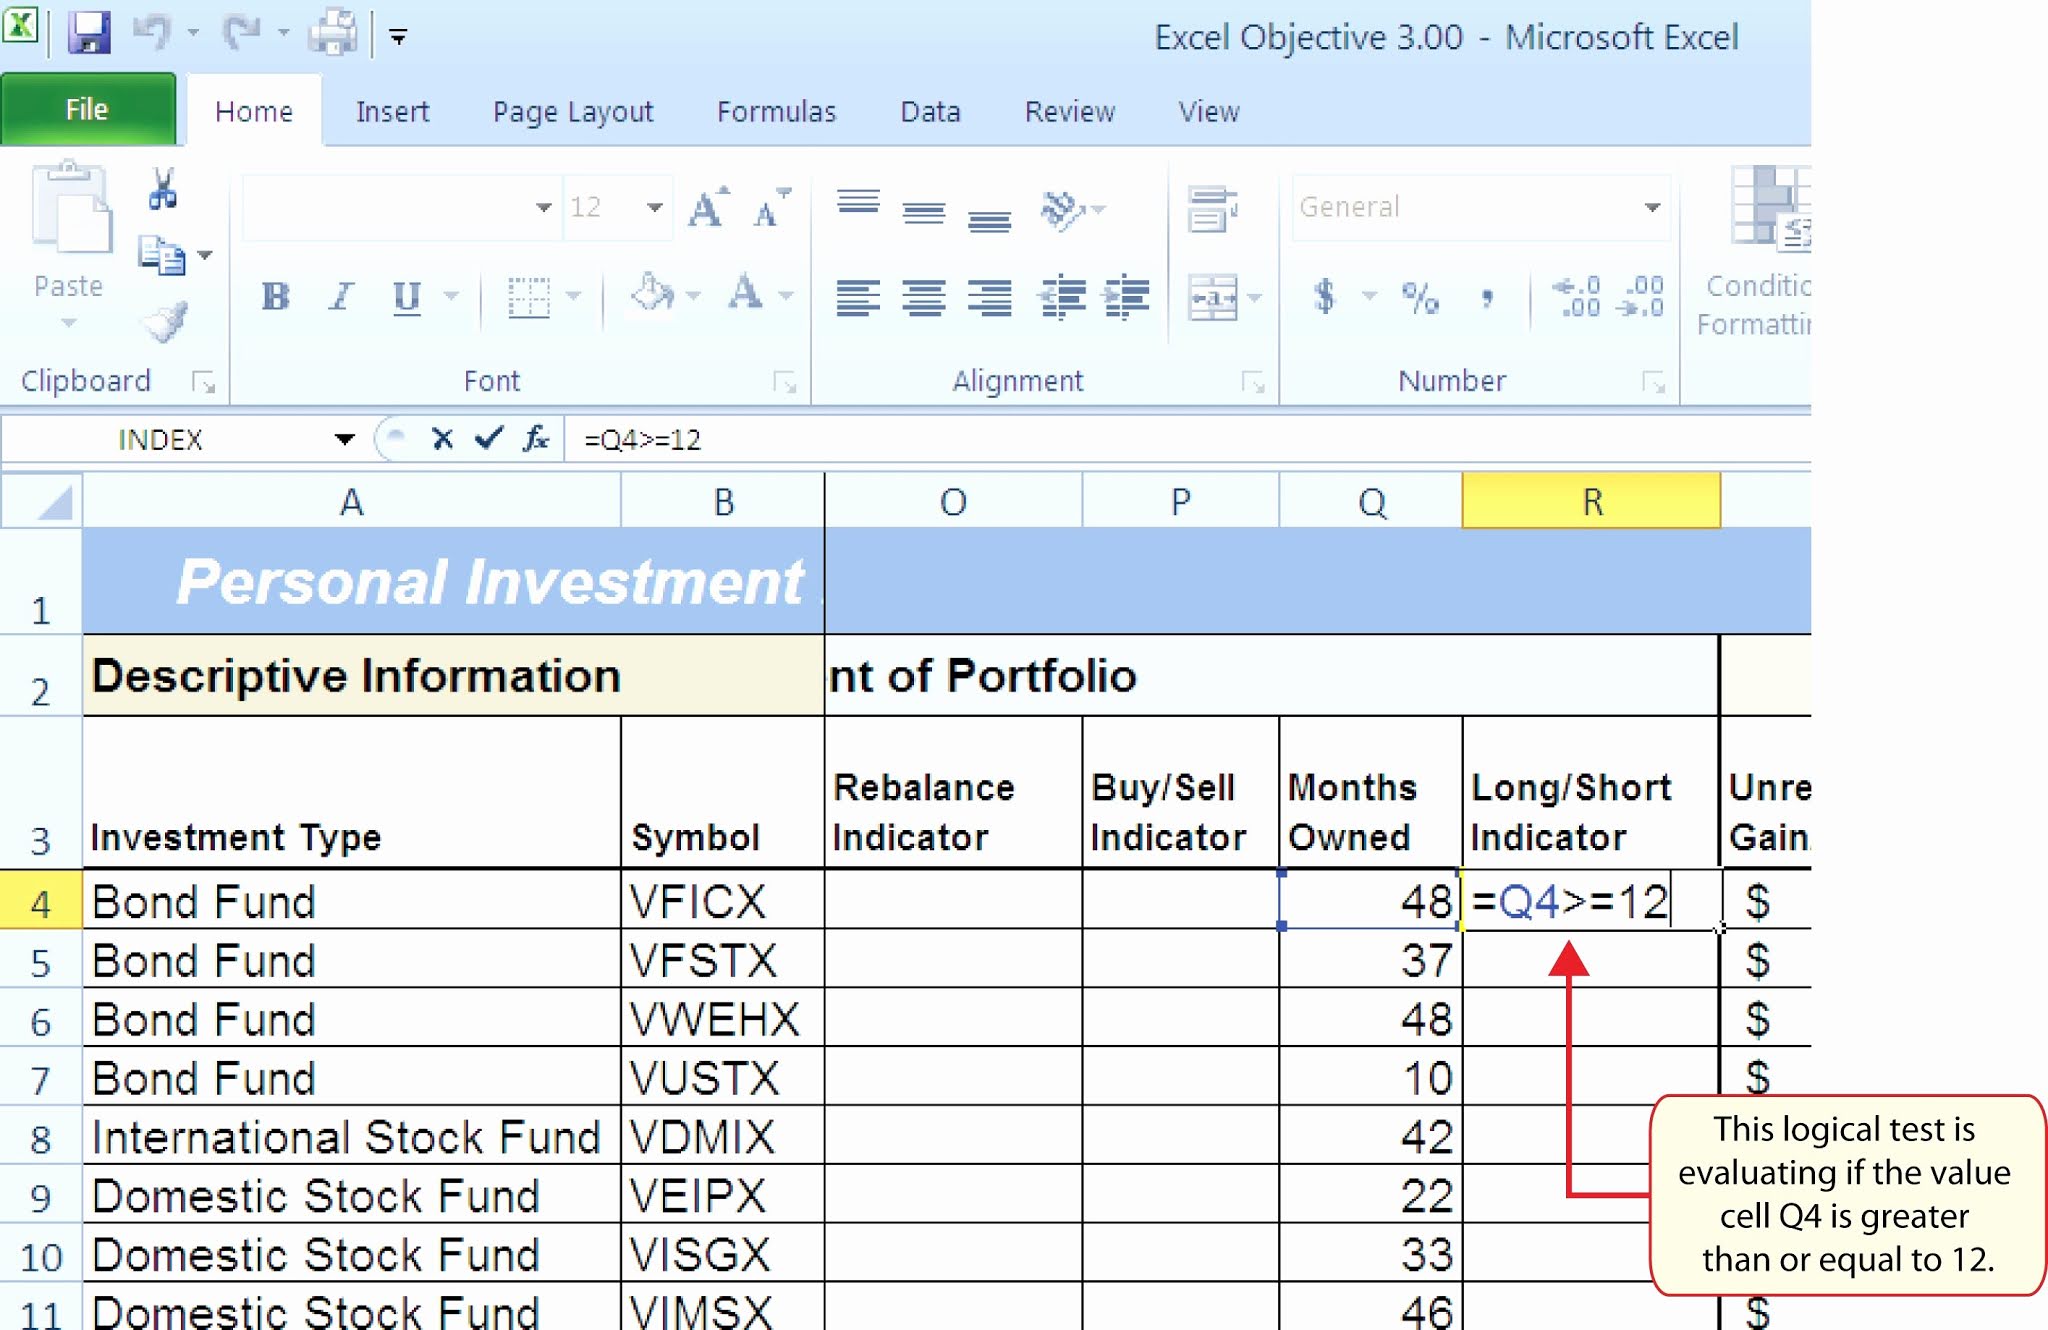Click the Decrease Font Size icon
The width and height of the screenshot is (2048, 1330).
point(771,208)
